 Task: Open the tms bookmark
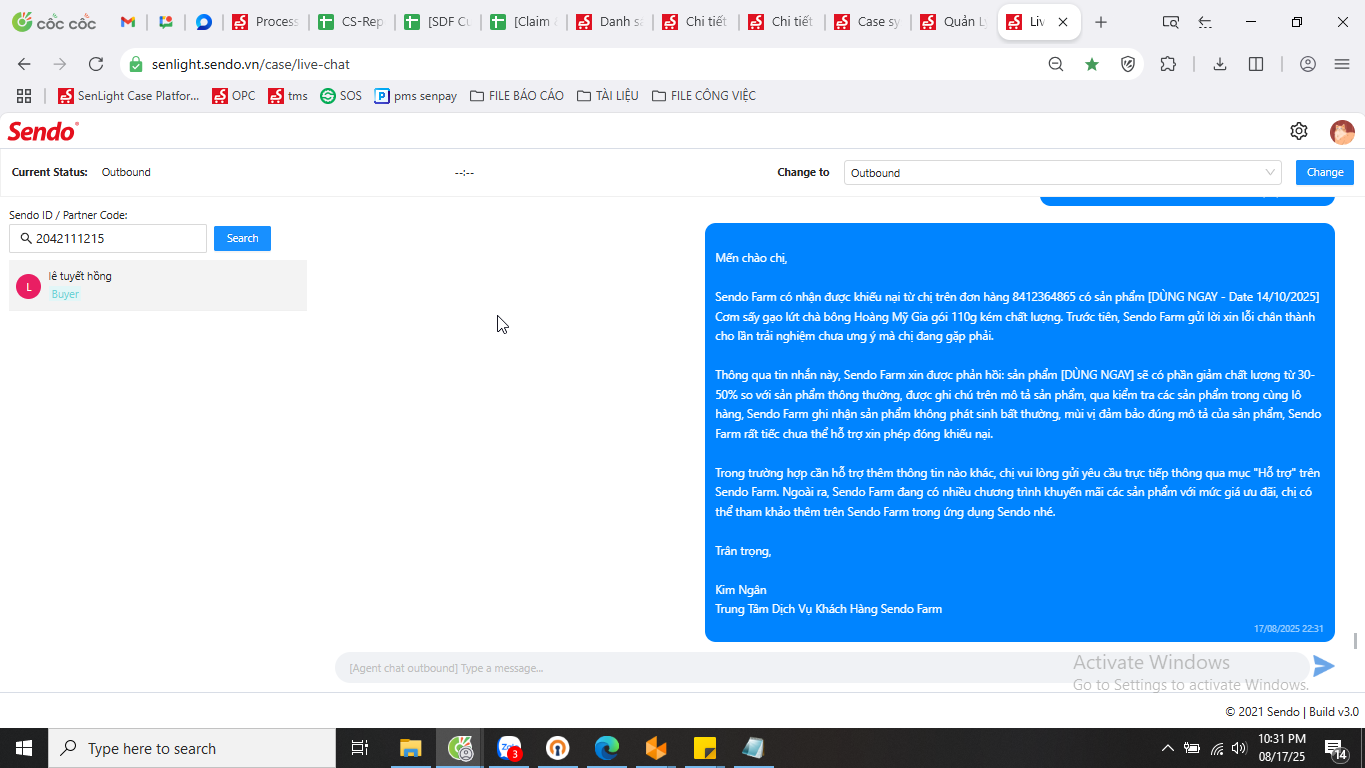[x=288, y=96]
